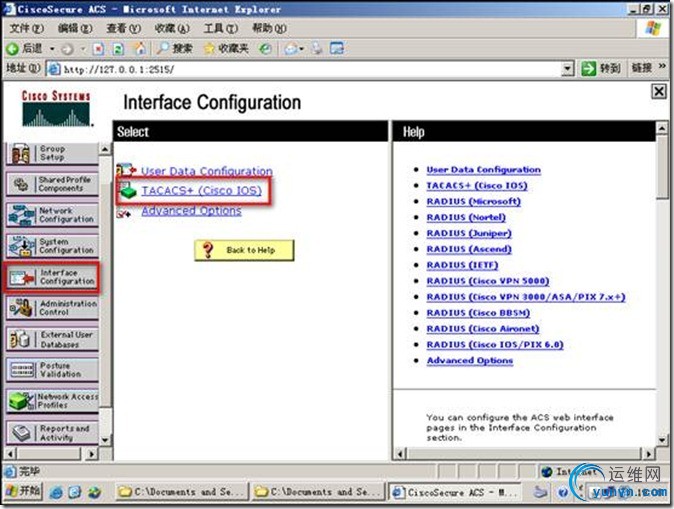Open the Back button history dropdown

52,49
